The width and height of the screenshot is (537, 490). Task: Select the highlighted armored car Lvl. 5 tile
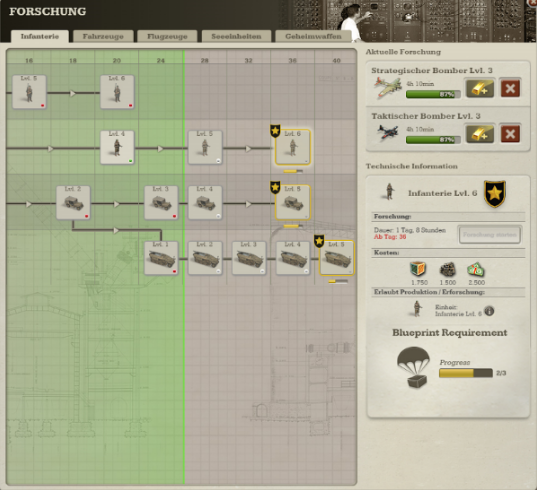point(293,202)
